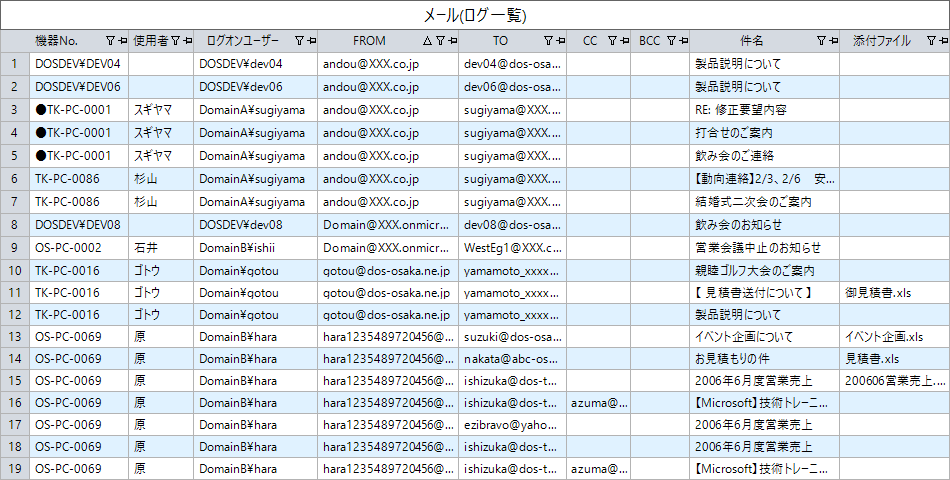This screenshot has height=480, width=950.
Task: Open filter for 使用者 column
Action: (175, 41)
